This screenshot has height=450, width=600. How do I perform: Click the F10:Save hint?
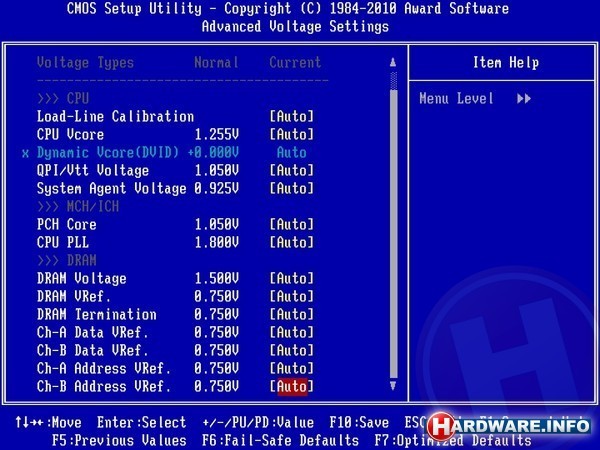pyautogui.click(x=359, y=422)
